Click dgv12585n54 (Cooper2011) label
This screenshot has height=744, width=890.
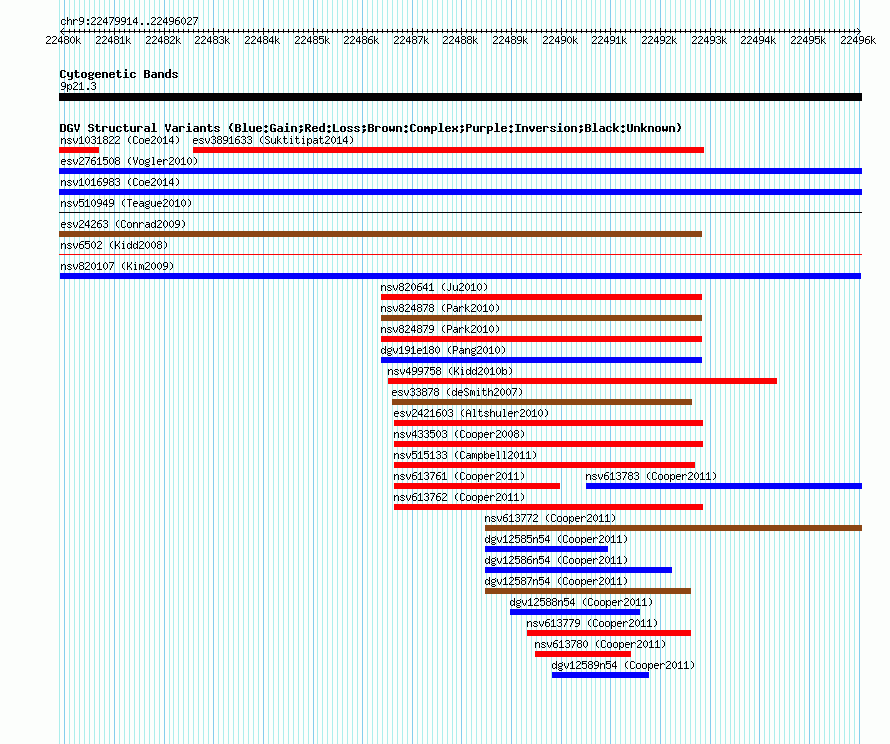click(x=556, y=539)
